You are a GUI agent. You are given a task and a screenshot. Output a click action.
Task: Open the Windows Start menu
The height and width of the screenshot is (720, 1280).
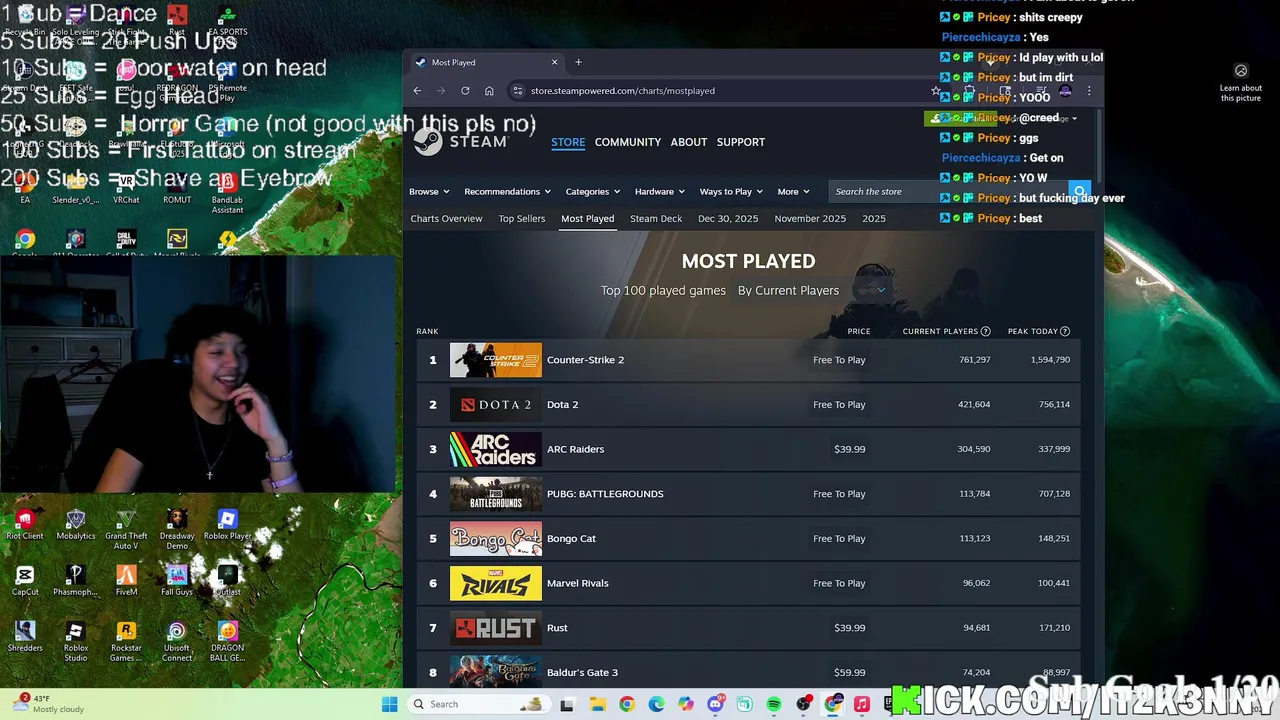tap(390, 704)
